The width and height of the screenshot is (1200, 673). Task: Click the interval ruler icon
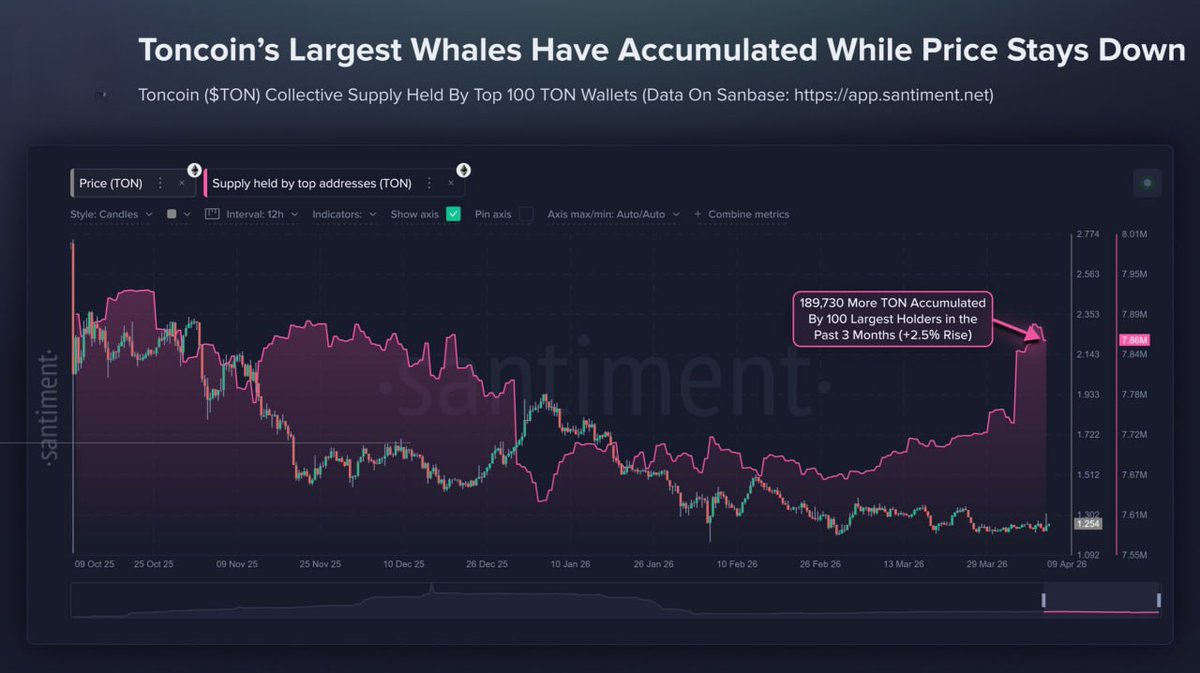pos(211,214)
